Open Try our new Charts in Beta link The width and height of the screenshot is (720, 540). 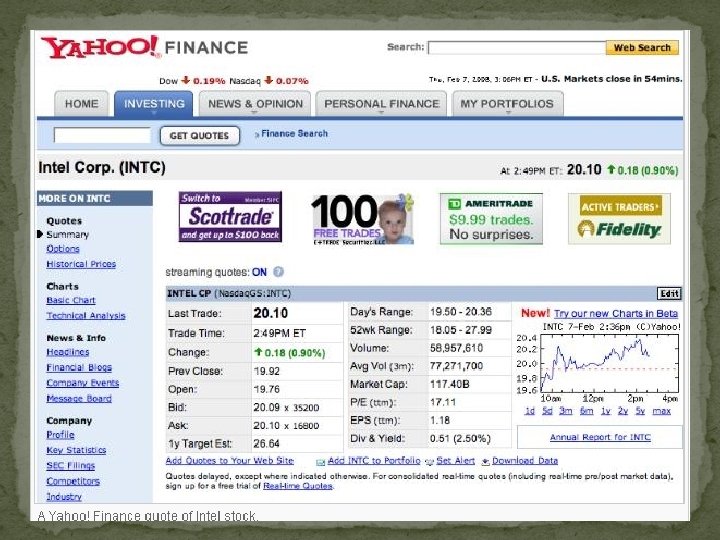[616, 314]
